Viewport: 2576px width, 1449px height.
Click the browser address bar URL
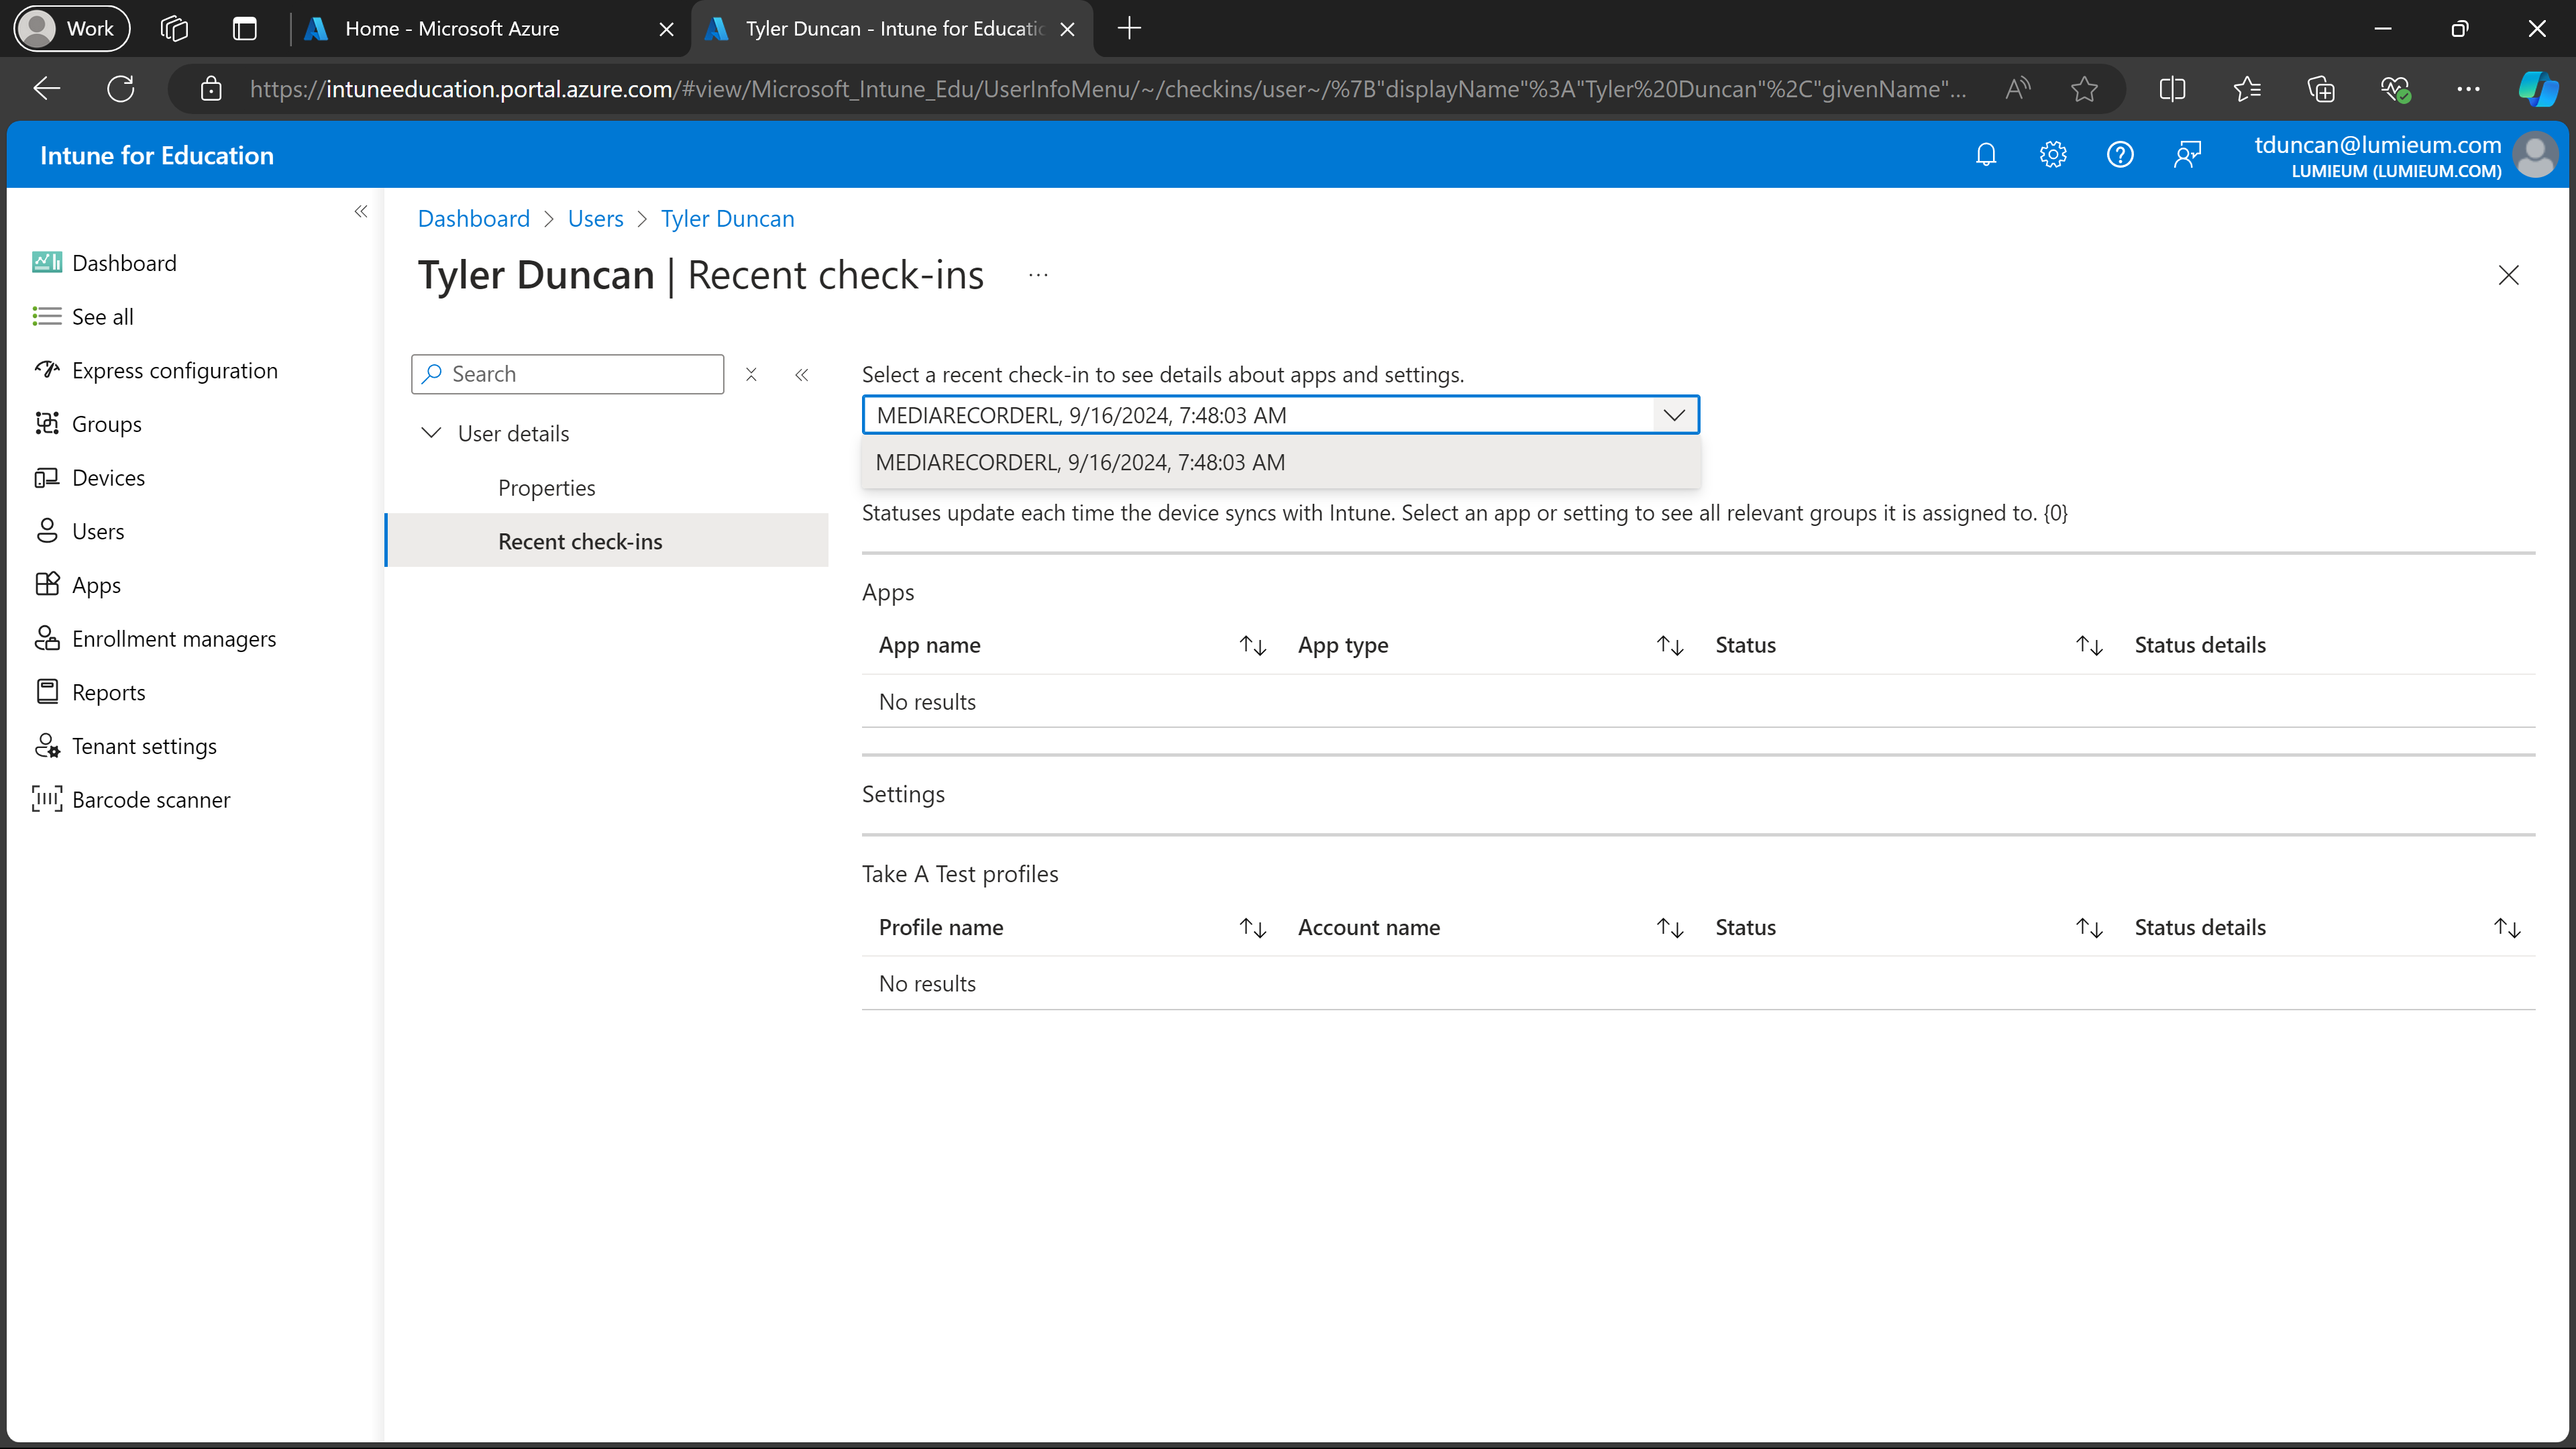click(x=1107, y=89)
